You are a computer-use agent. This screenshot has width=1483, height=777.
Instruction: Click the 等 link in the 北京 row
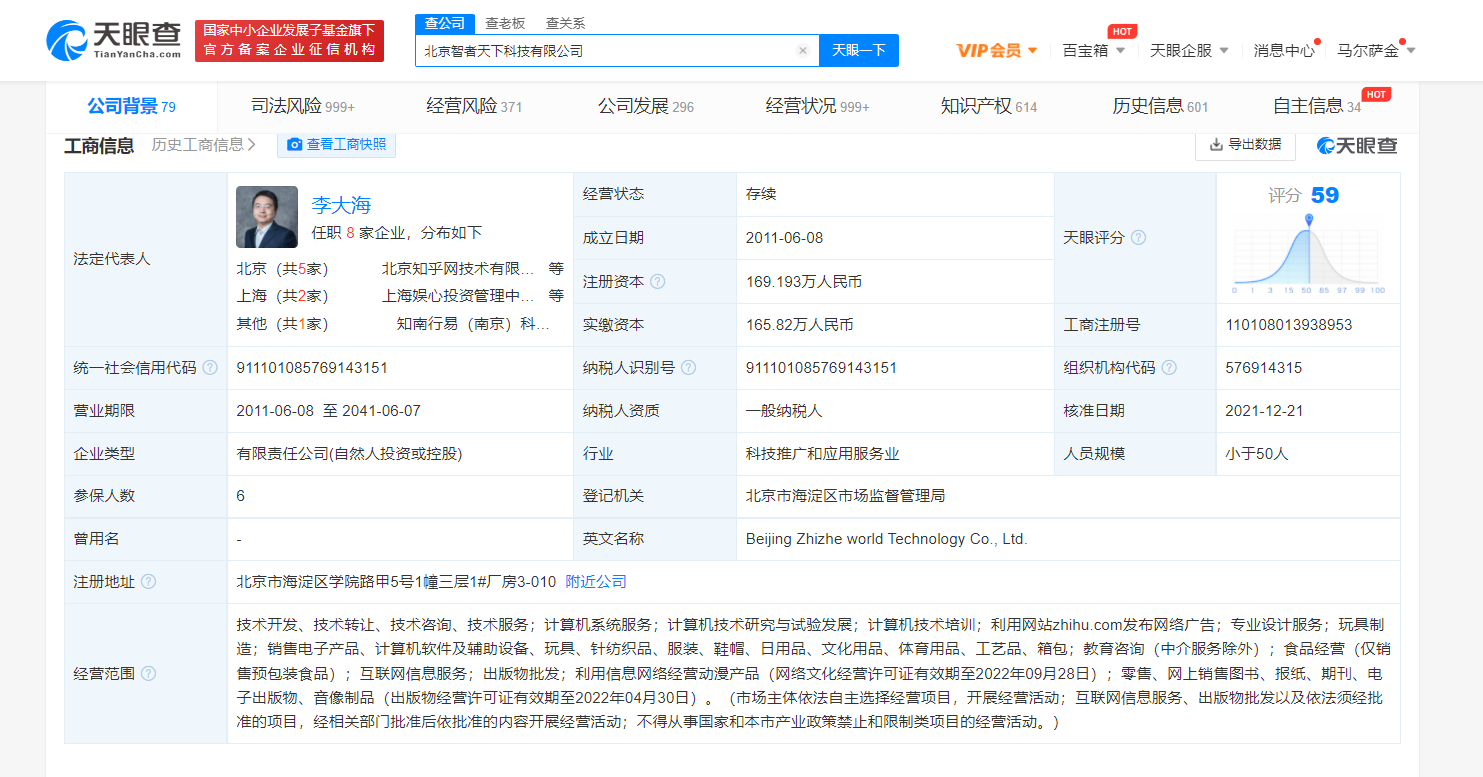tap(556, 269)
